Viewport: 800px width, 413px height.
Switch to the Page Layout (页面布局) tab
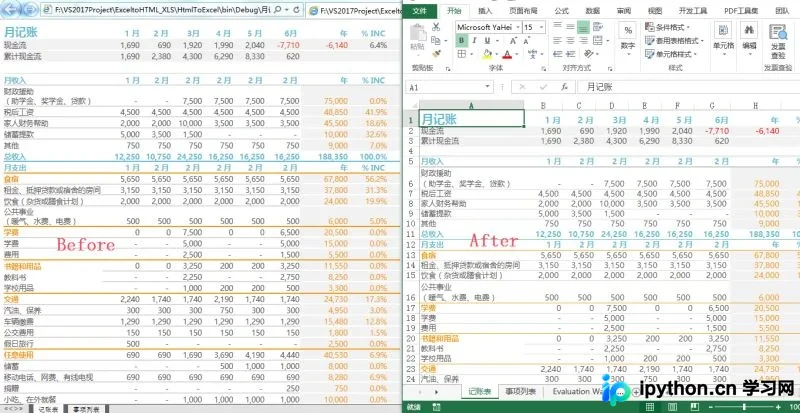523,11
